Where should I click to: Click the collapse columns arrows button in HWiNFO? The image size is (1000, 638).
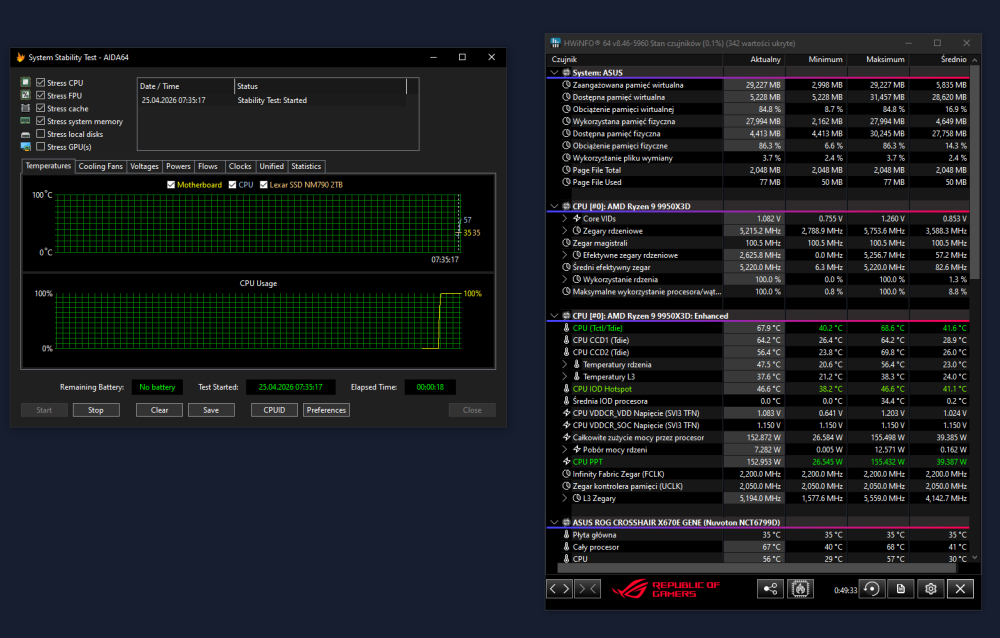587,589
